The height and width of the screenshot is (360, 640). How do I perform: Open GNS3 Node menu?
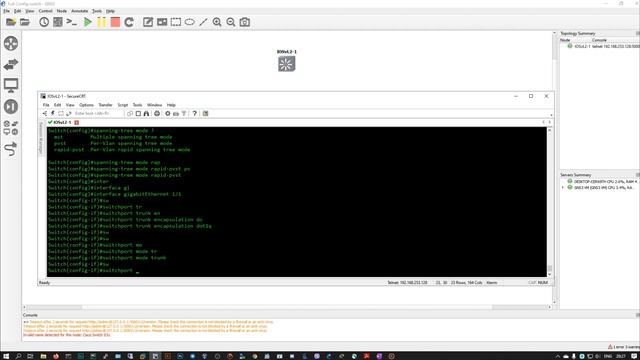tap(62, 11)
